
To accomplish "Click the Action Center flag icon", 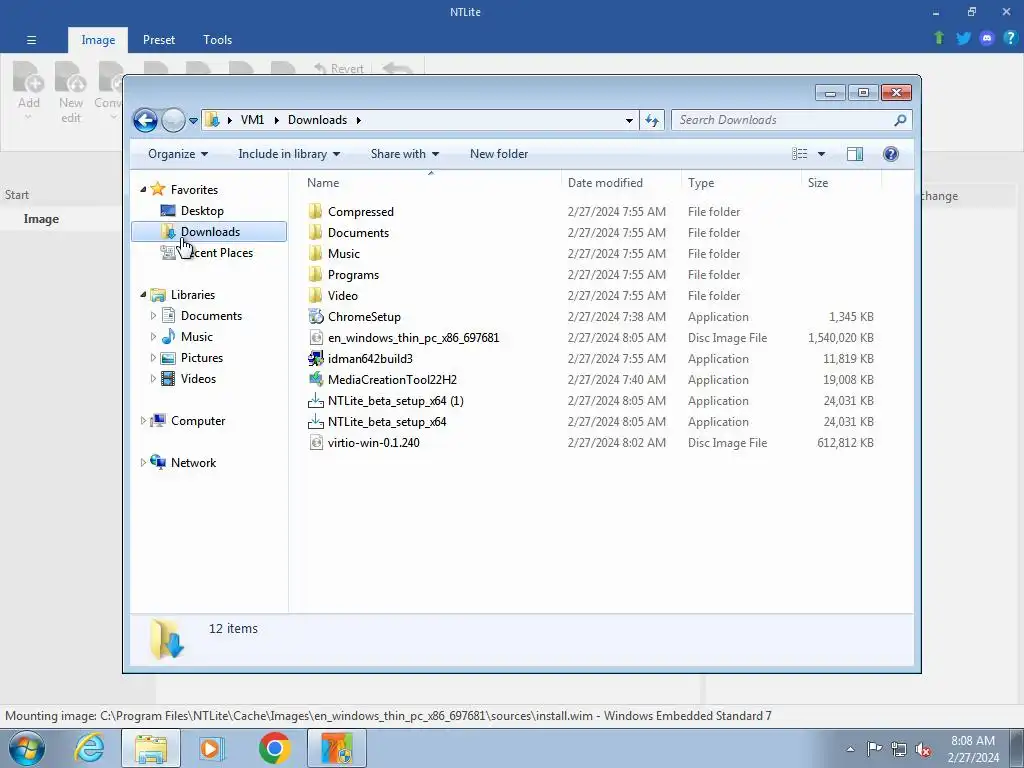I will 874,749.
